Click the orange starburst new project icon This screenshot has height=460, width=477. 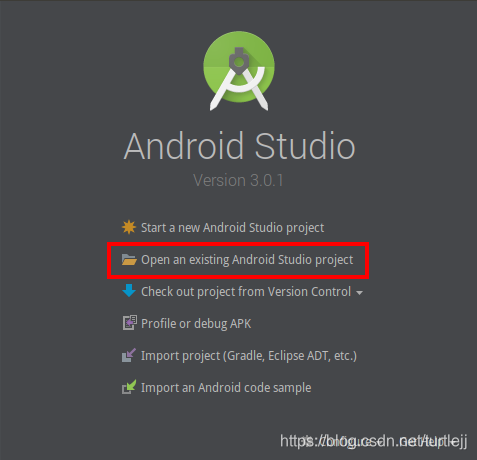129,227
